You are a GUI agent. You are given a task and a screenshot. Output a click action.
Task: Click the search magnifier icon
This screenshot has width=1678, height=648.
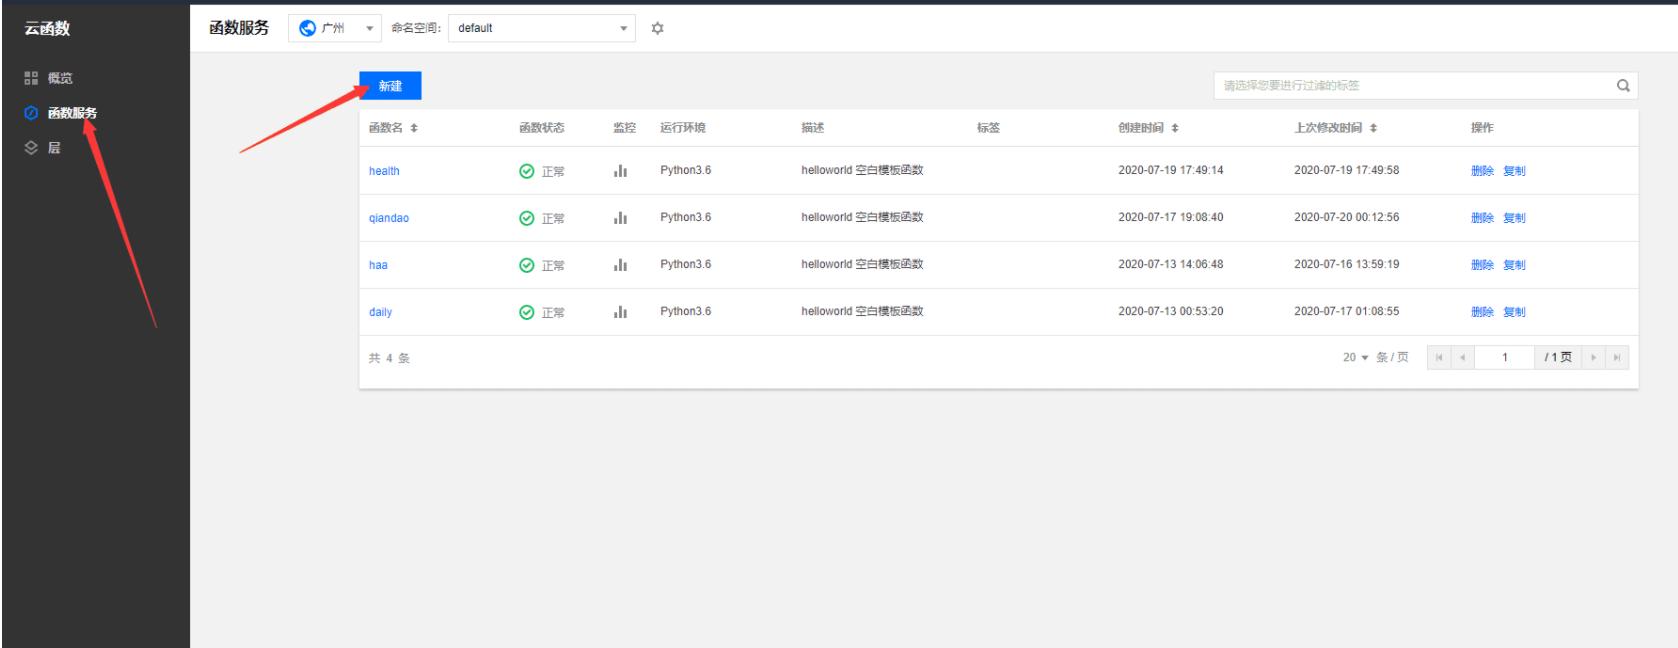click(1623, 86)
